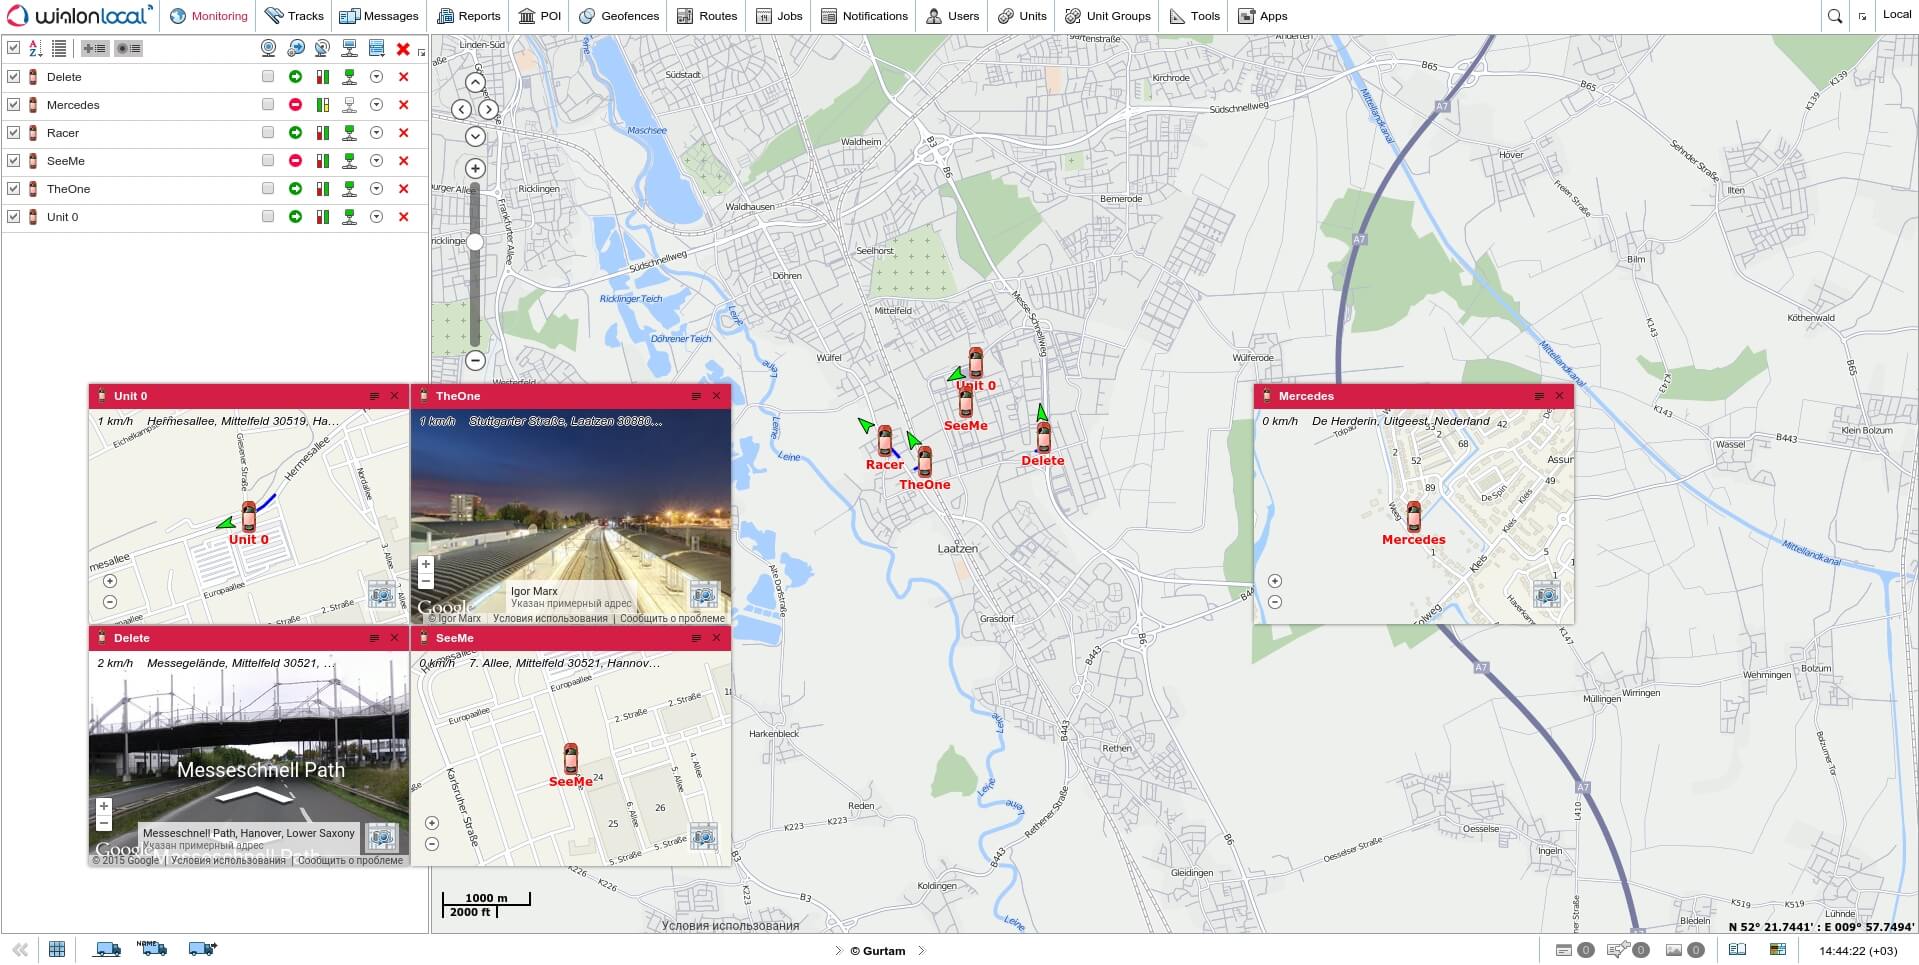Expand the quick menu for Unit 0
The height and width of the screenshot is (965, 1919).
(376, 217)
